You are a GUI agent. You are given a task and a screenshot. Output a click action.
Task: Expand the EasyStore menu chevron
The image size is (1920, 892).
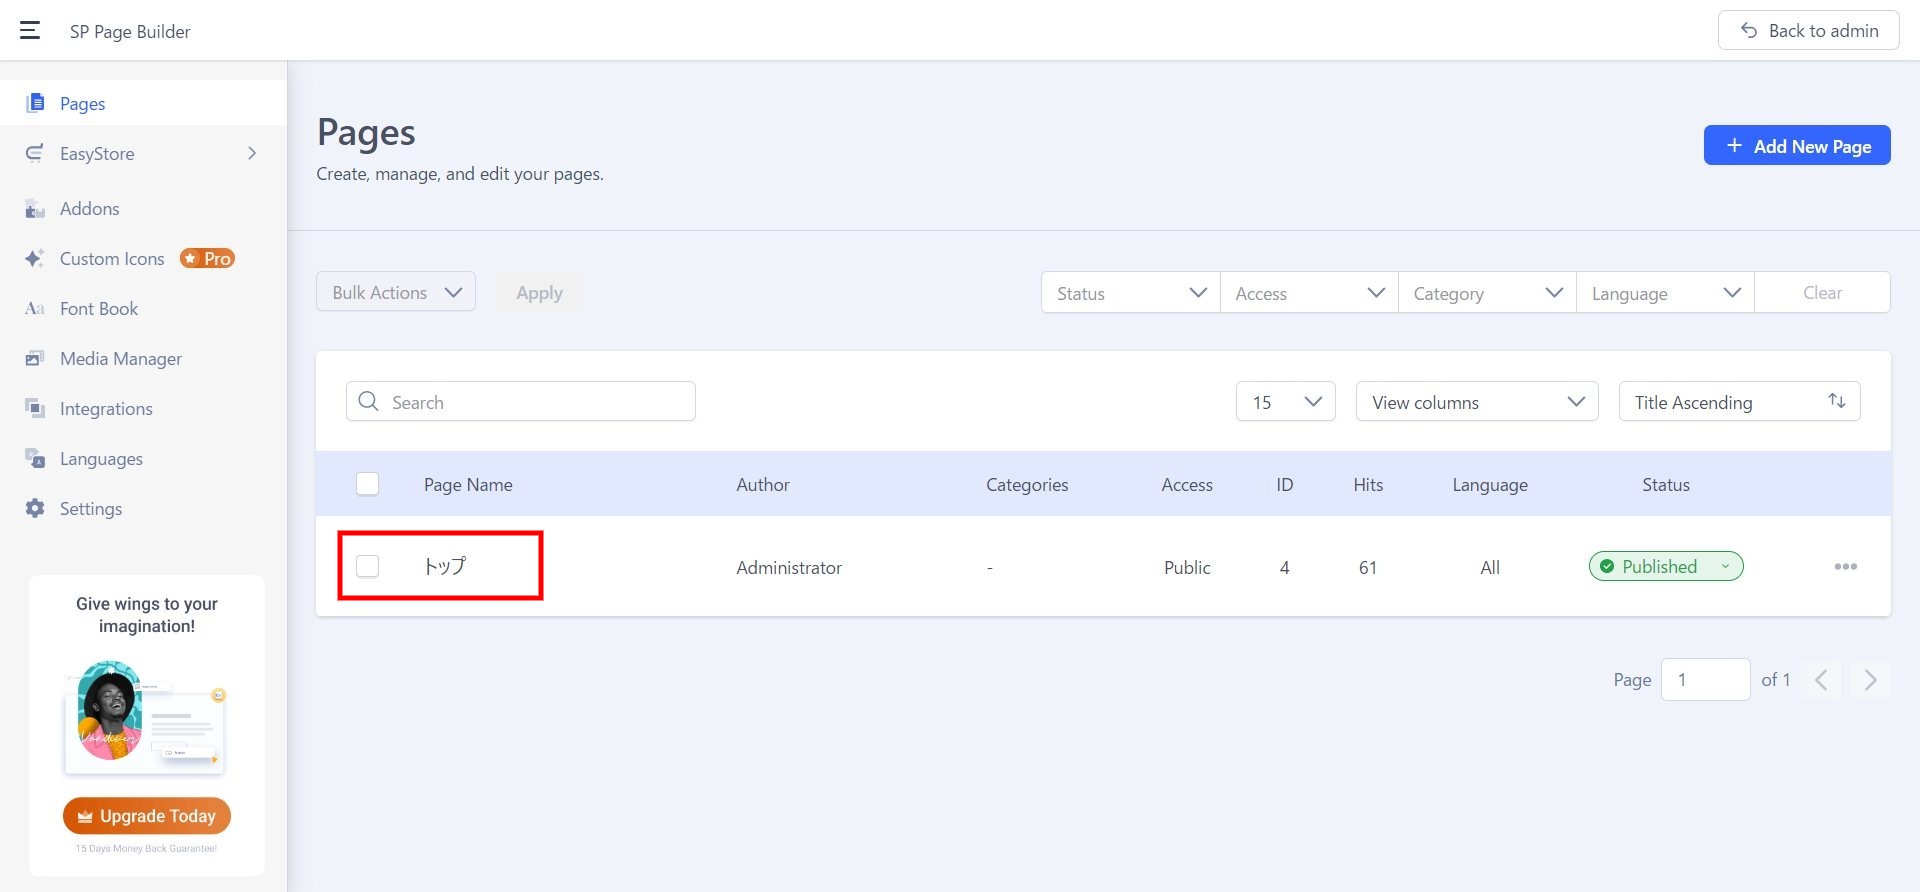click(252, 153)
